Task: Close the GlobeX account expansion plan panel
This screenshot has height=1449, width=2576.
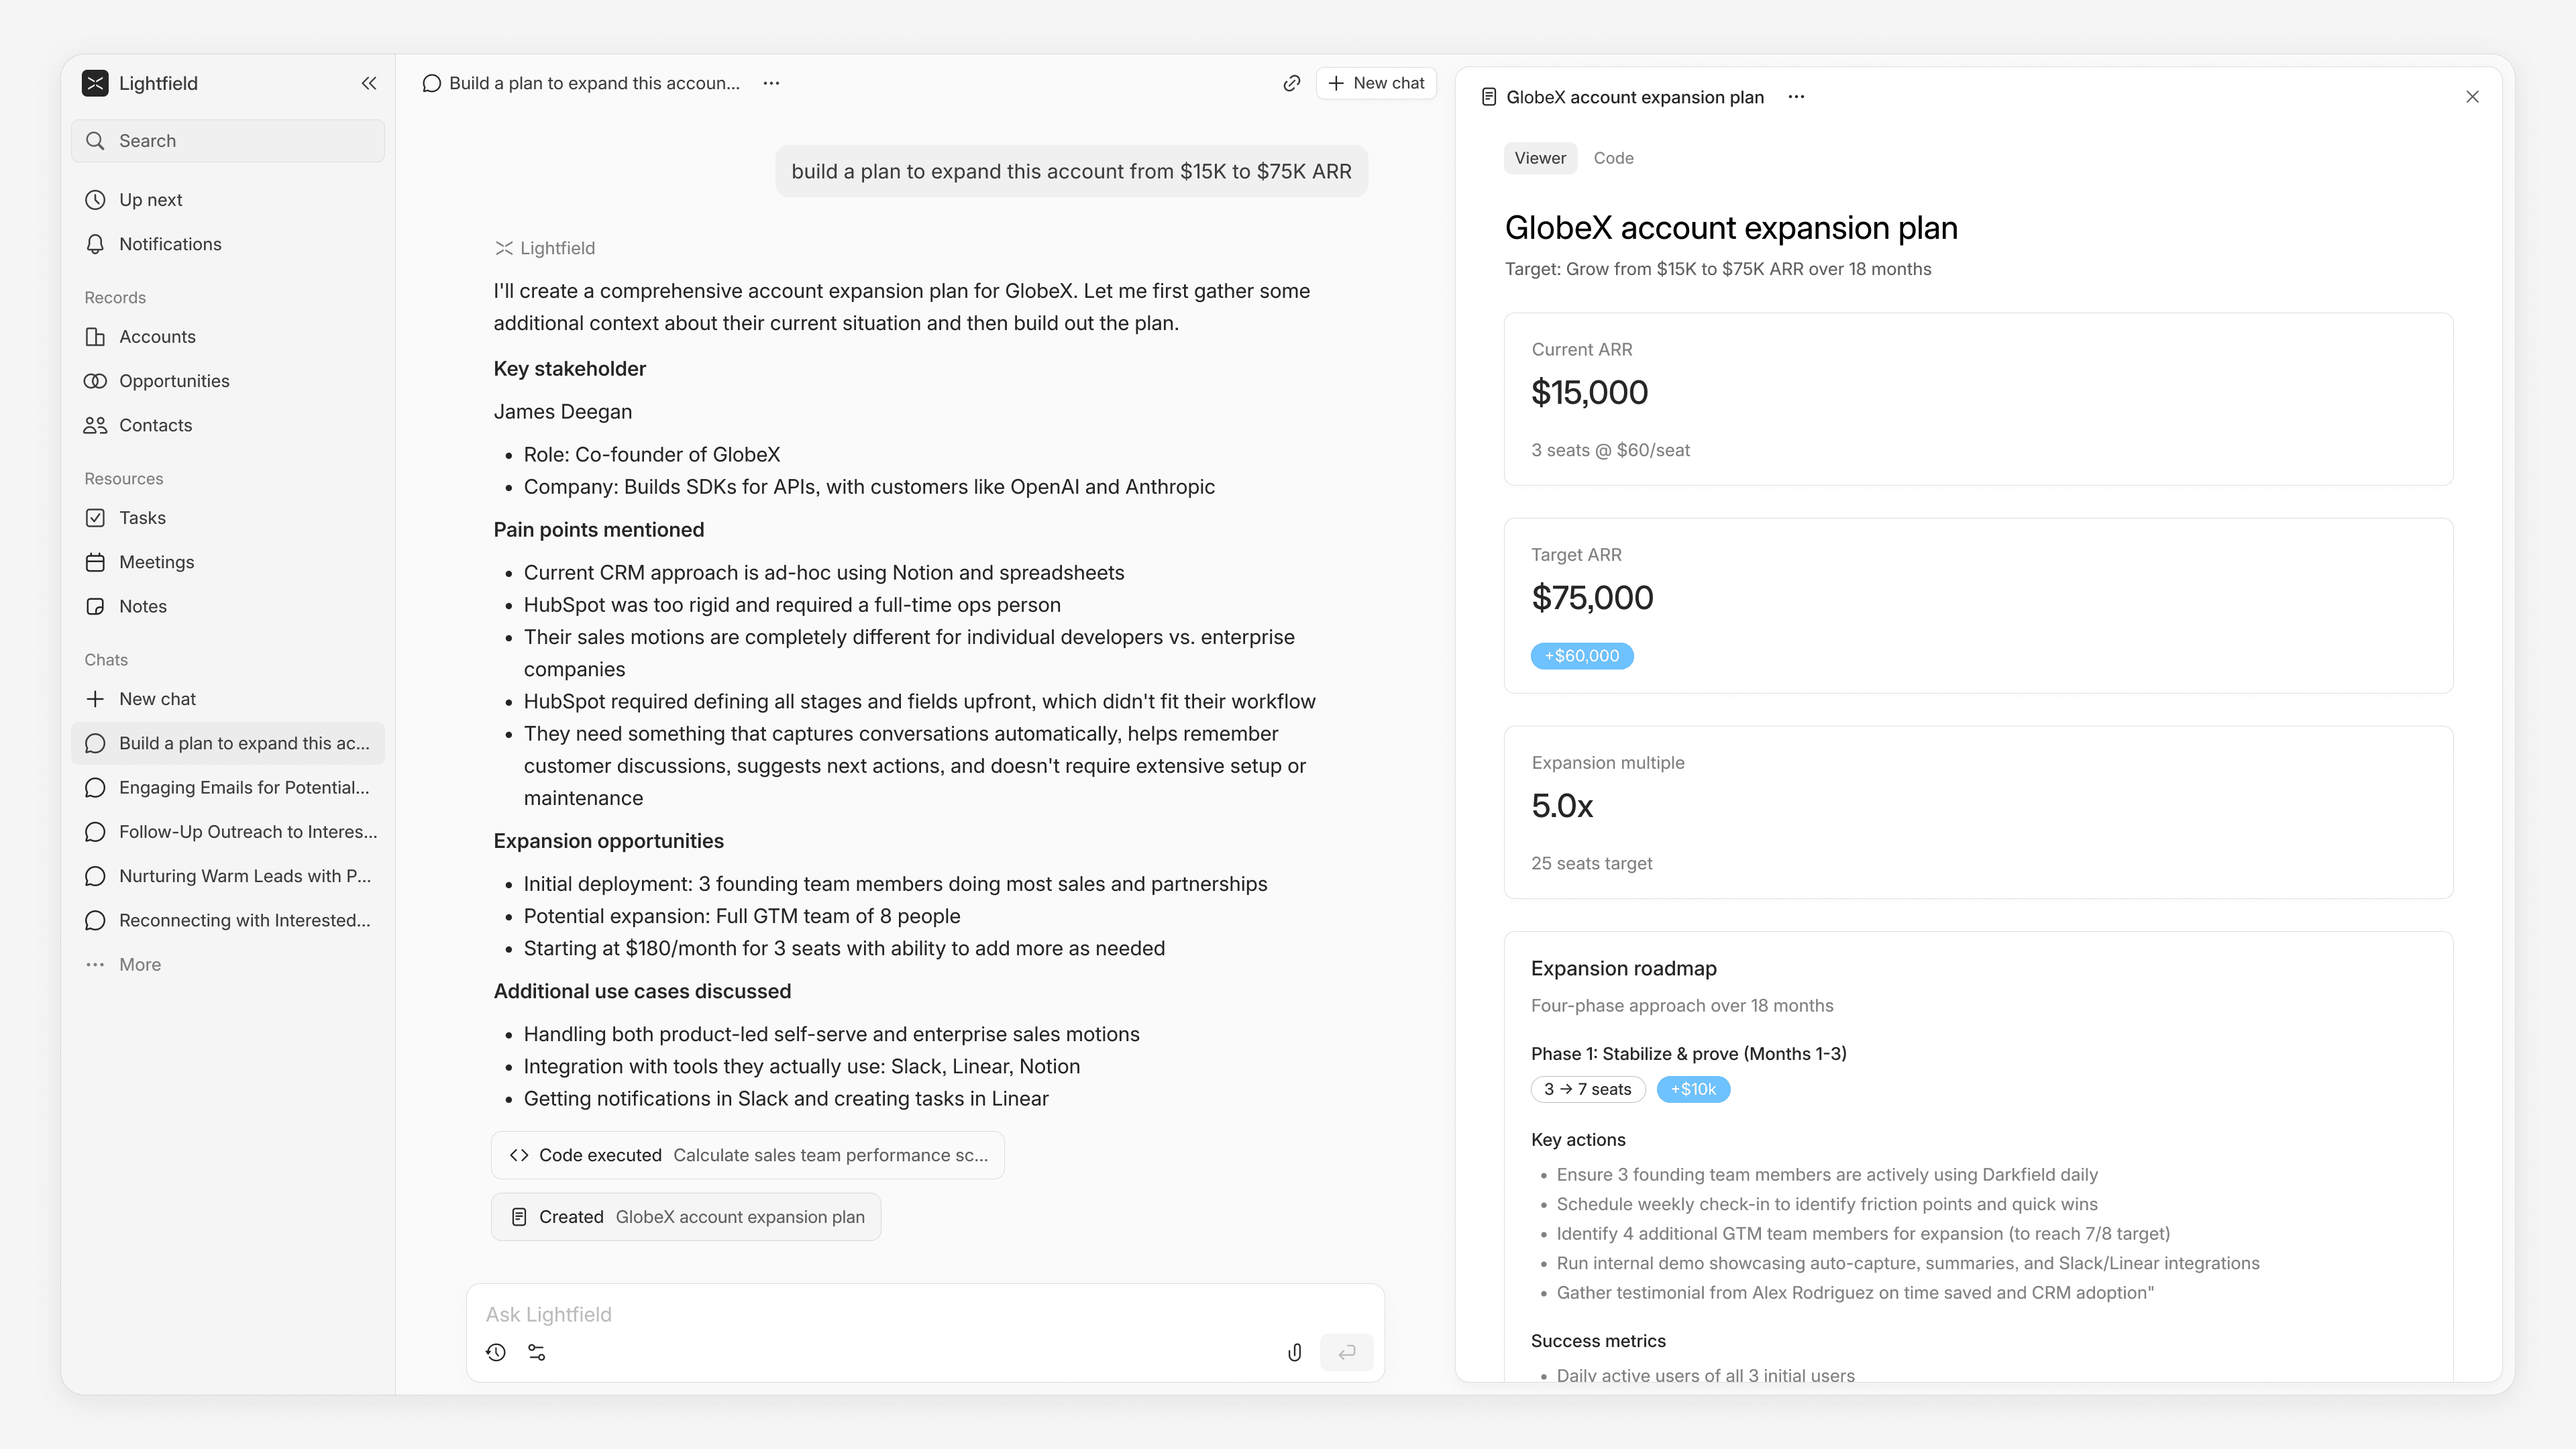Action: pyautogui.click(x=2472, y=97)
